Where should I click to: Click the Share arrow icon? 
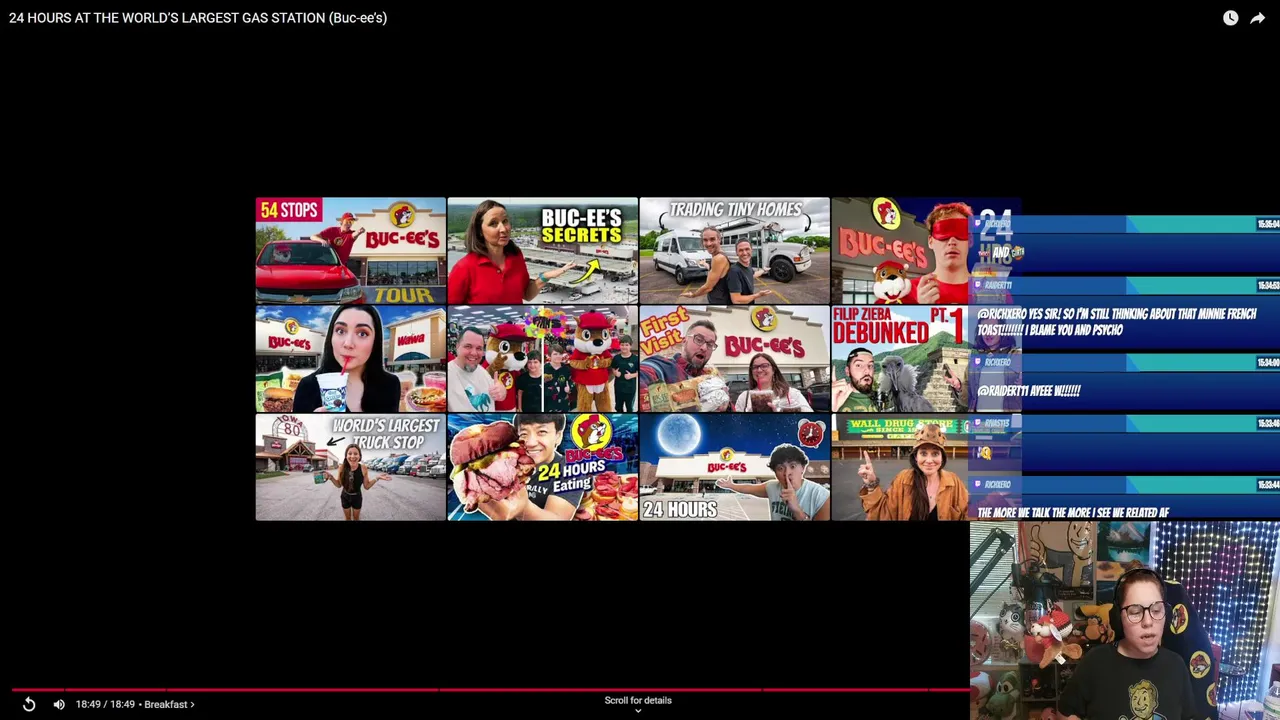(1257, 18)
